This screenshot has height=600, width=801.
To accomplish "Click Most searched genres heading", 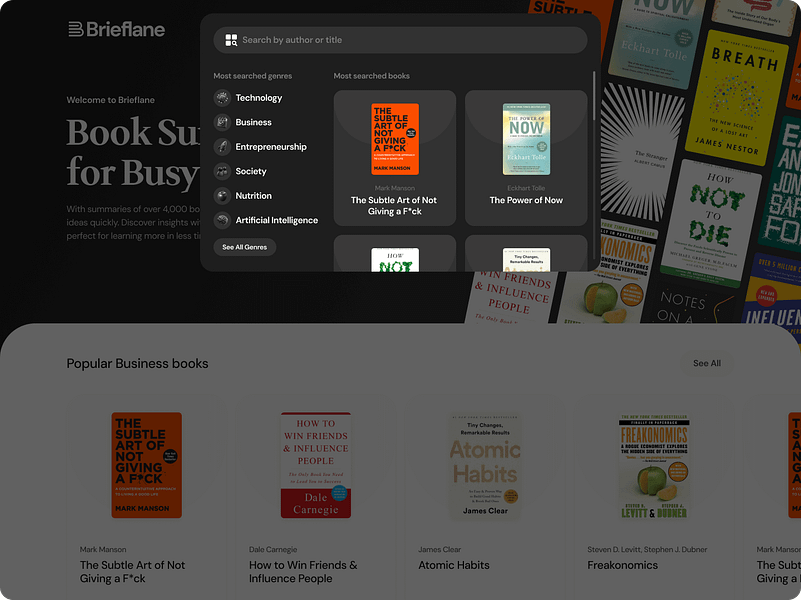I will [x=253, y=76].
